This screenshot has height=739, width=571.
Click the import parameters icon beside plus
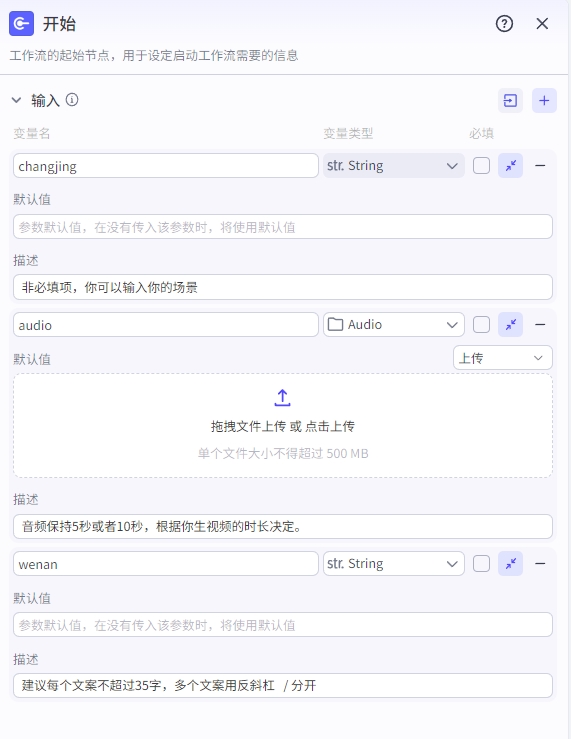[x=510, y=100]
